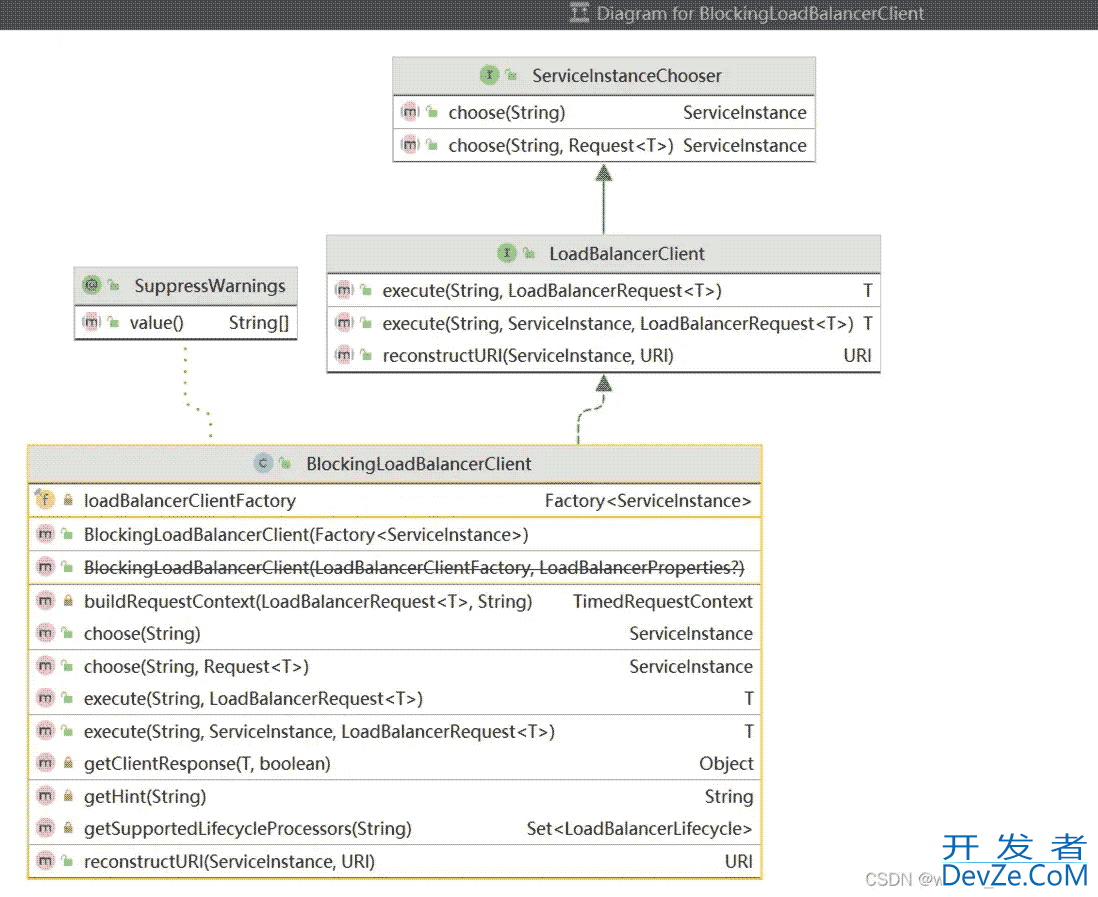Viewport: 1098px width, 897px height.
Task: Click method icon of three-argument execute in LoadBalancerClient
Action: point(343,322)
